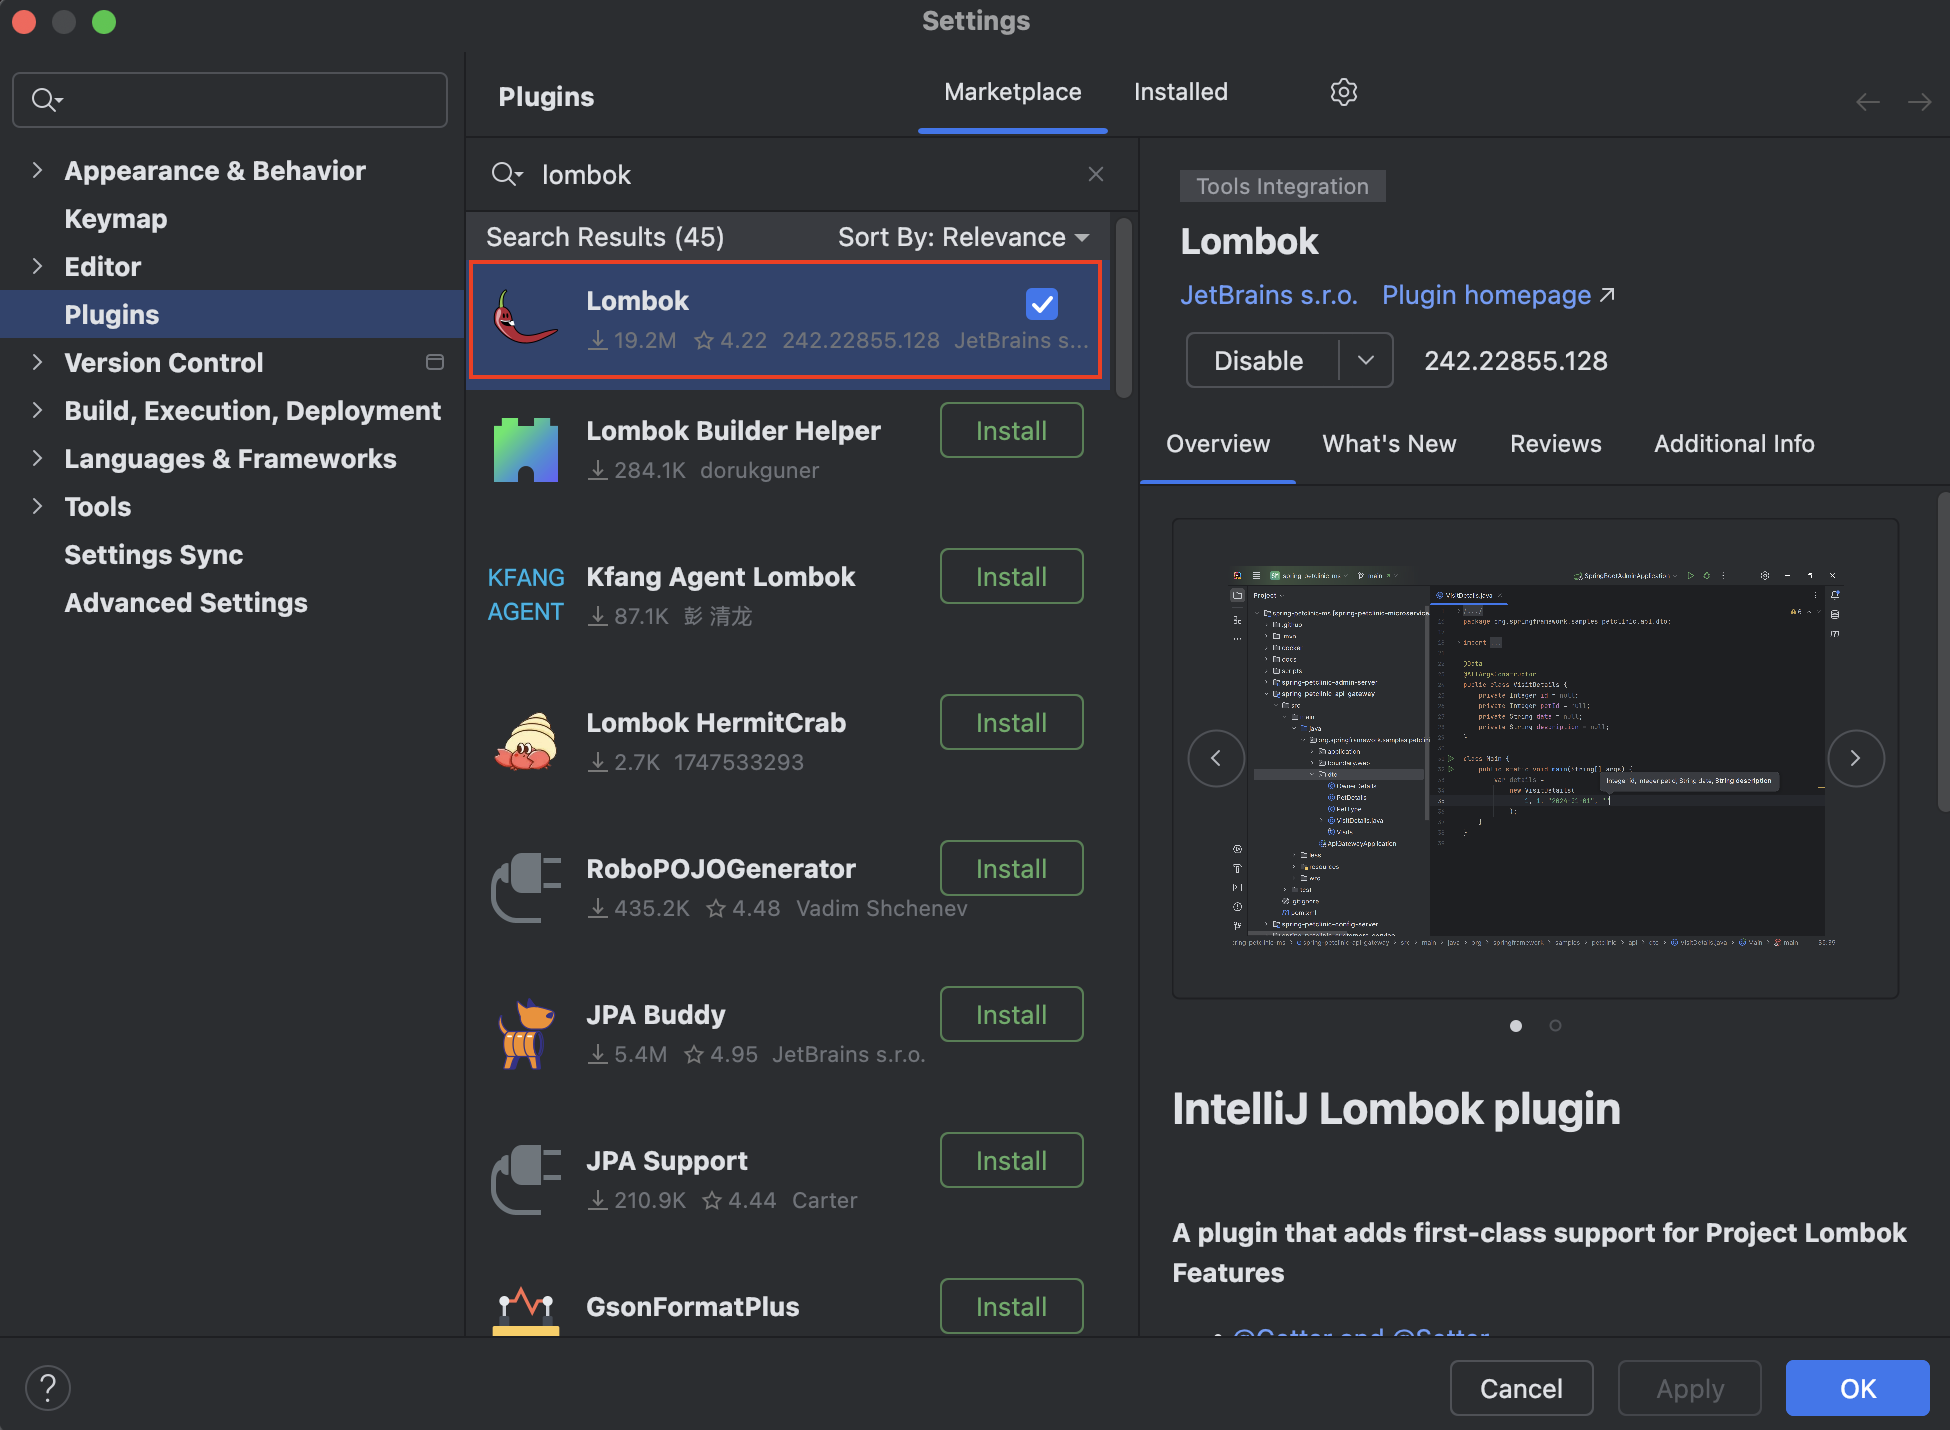This screenshot has height=1430, width=1950.
Task: Open the Disable button dropdown arrow
Action: click(1366, 360)
